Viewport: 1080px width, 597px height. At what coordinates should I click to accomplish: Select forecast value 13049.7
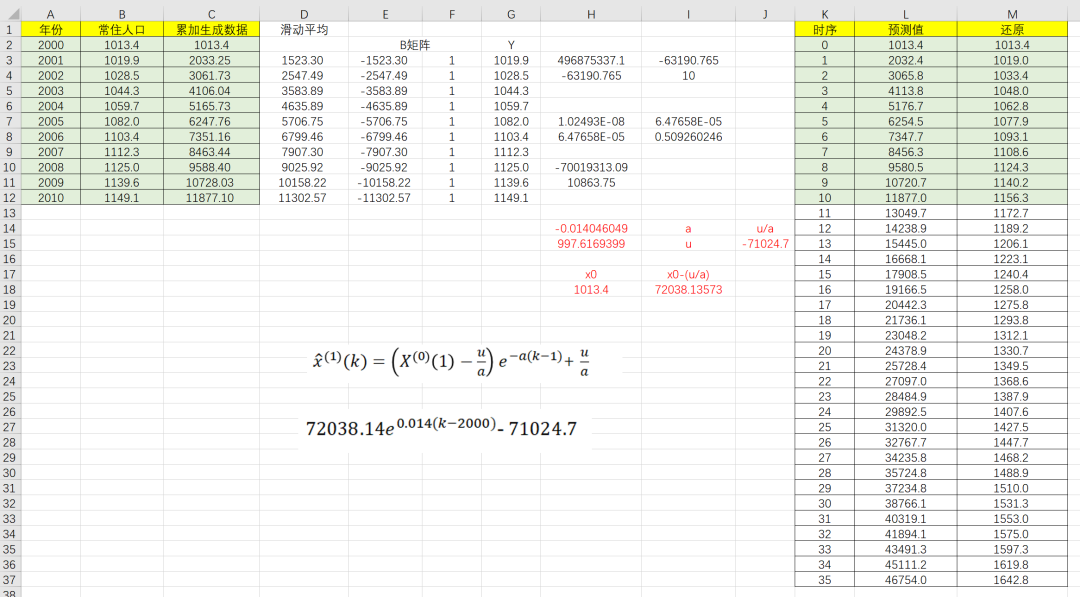(905, 213)
